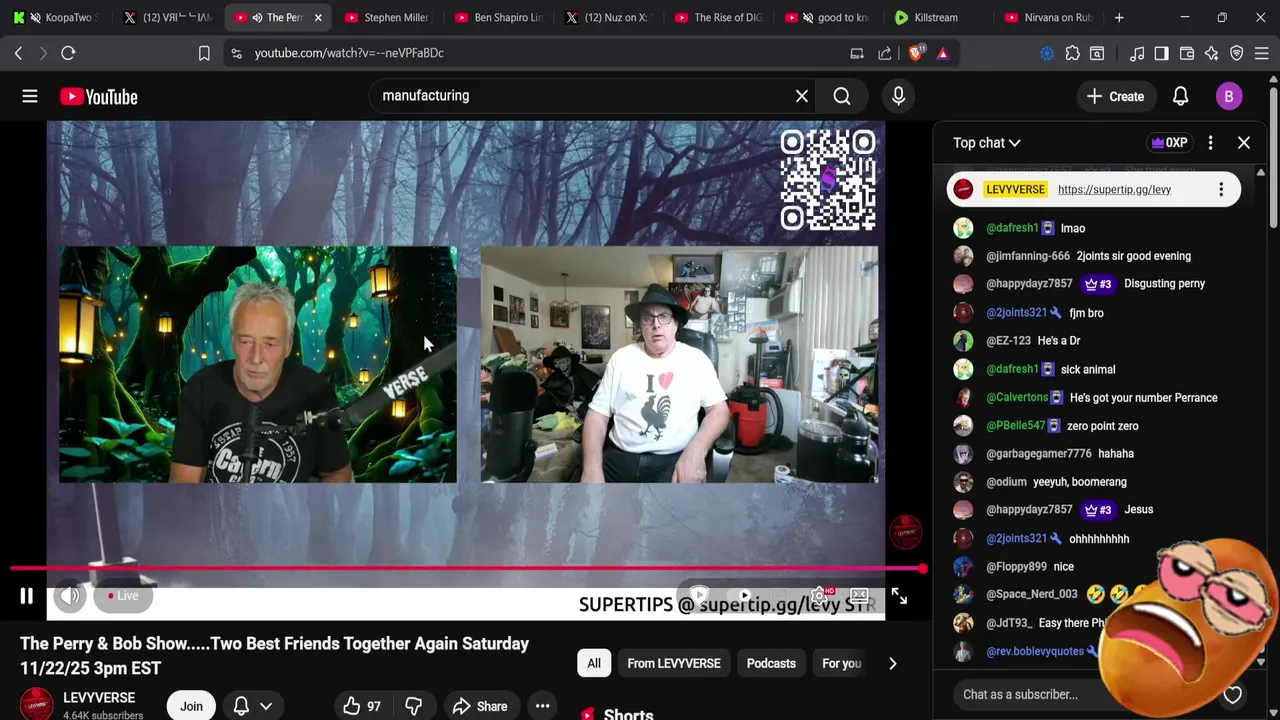
Task: Bookmark this page in the toolbar
Action: [204, 53]
